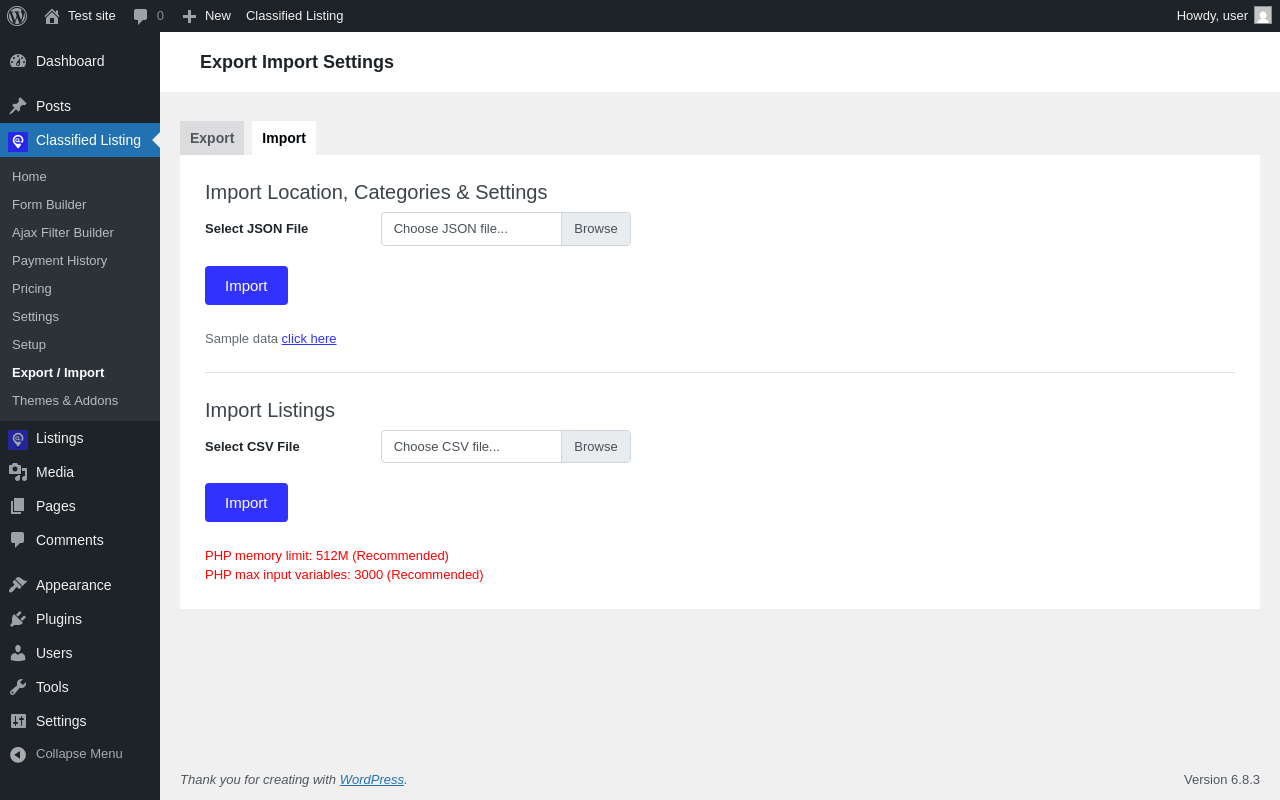This screenshot has height=800, width=1280.
Task: Click the Users person icon
Action: [x=18, y=653]
